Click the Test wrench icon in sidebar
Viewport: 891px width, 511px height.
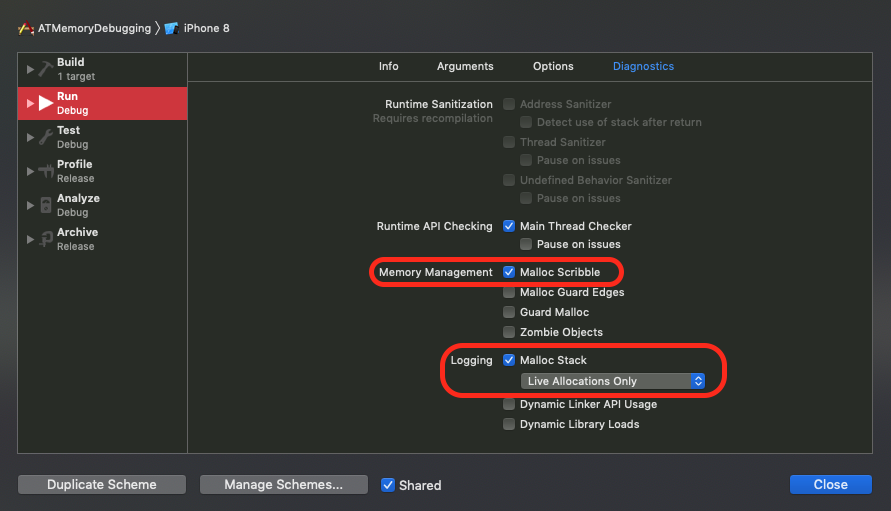[46, 137]
